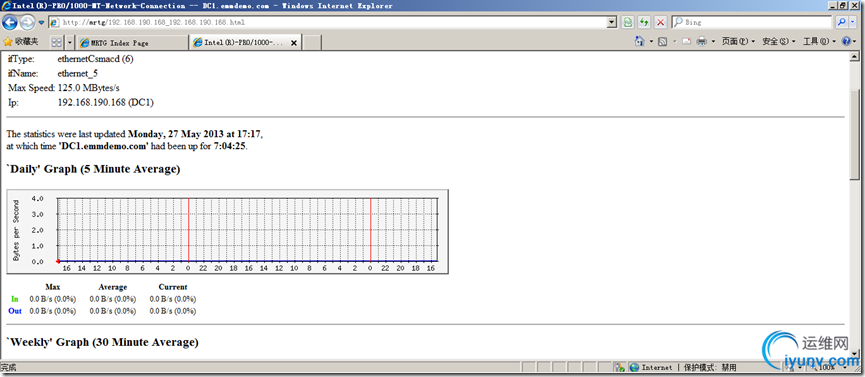Screen dimensions: 865x377
Task: Click the Read Mail envelope icon
Action: [687, 41]
